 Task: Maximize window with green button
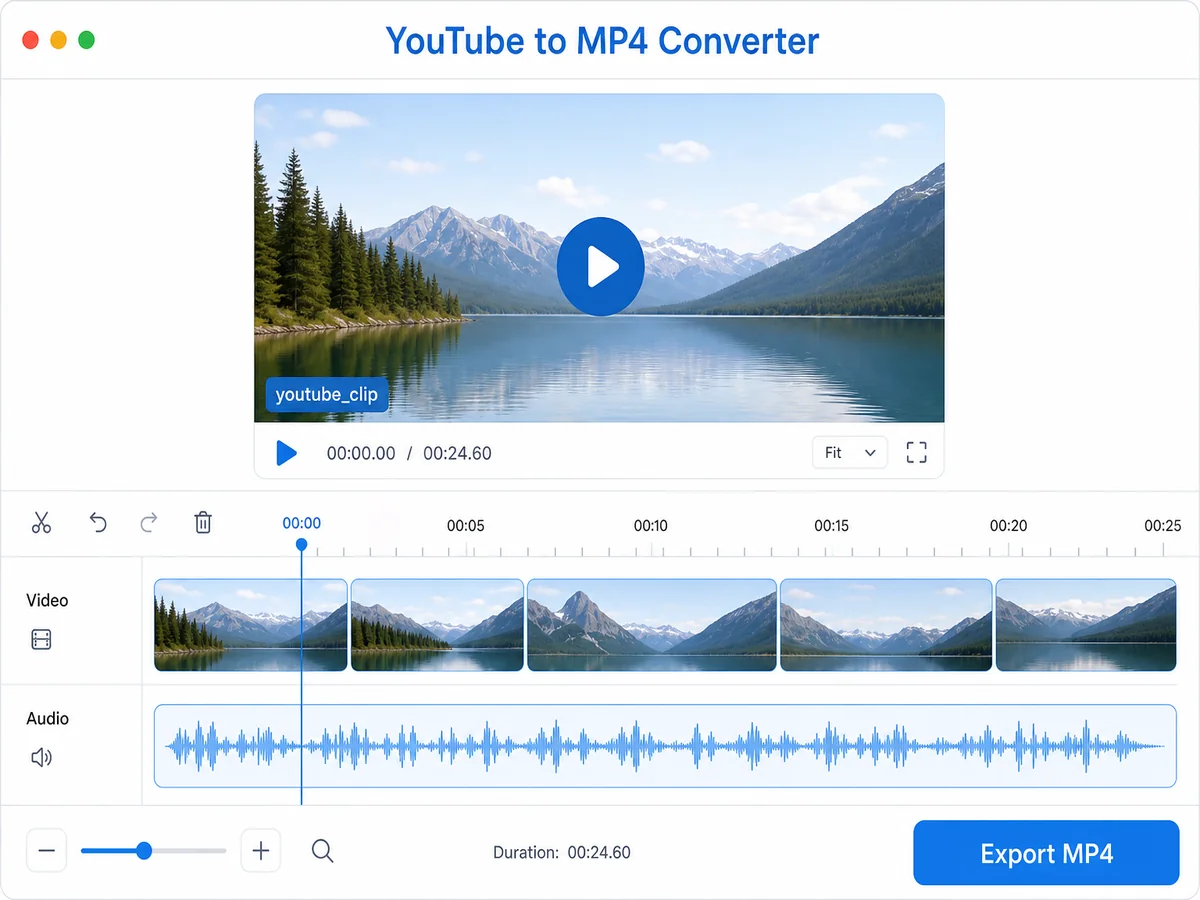[x=86, y=40]
